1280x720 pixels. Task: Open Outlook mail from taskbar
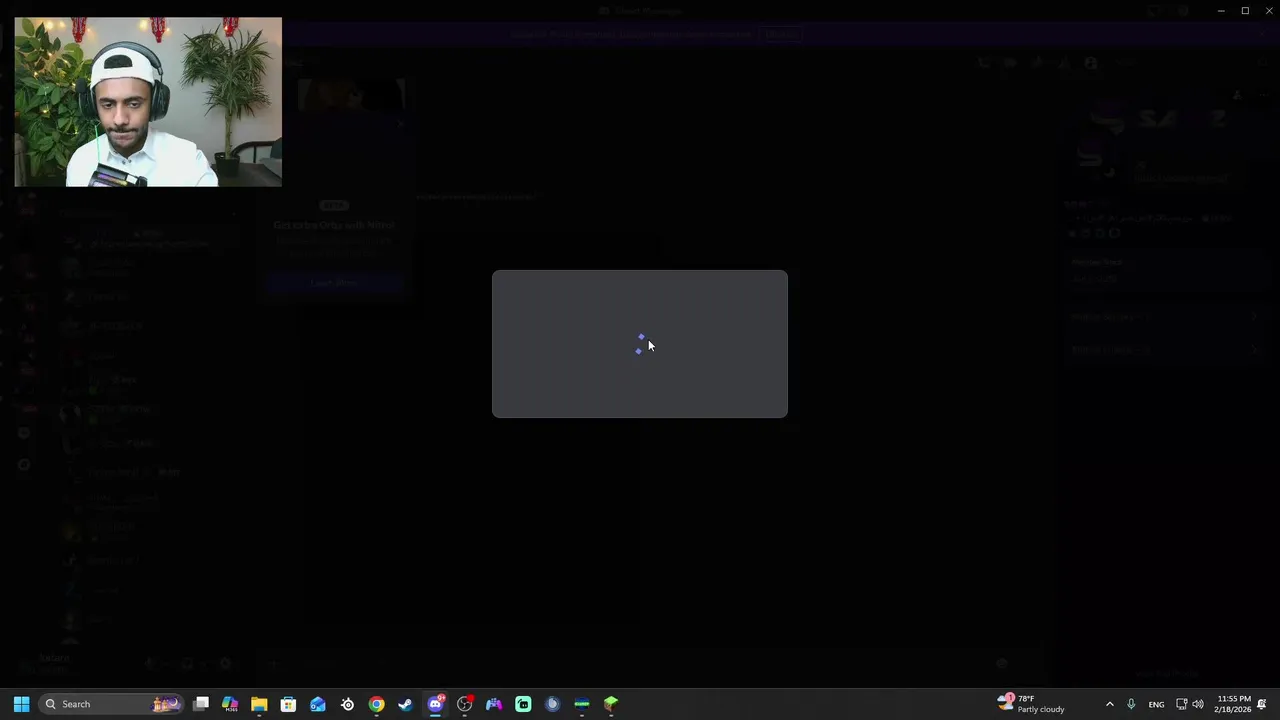pos(318,704)
